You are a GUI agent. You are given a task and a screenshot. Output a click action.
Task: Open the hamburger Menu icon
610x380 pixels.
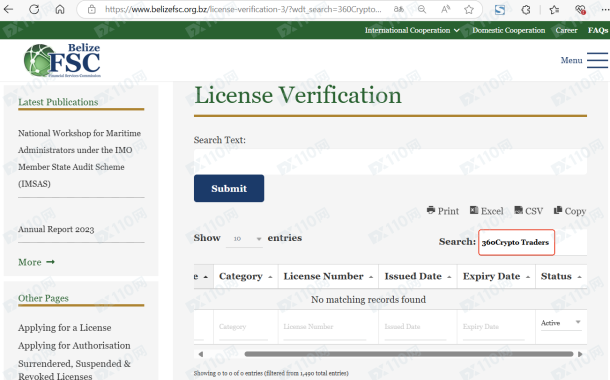point(598,60)
